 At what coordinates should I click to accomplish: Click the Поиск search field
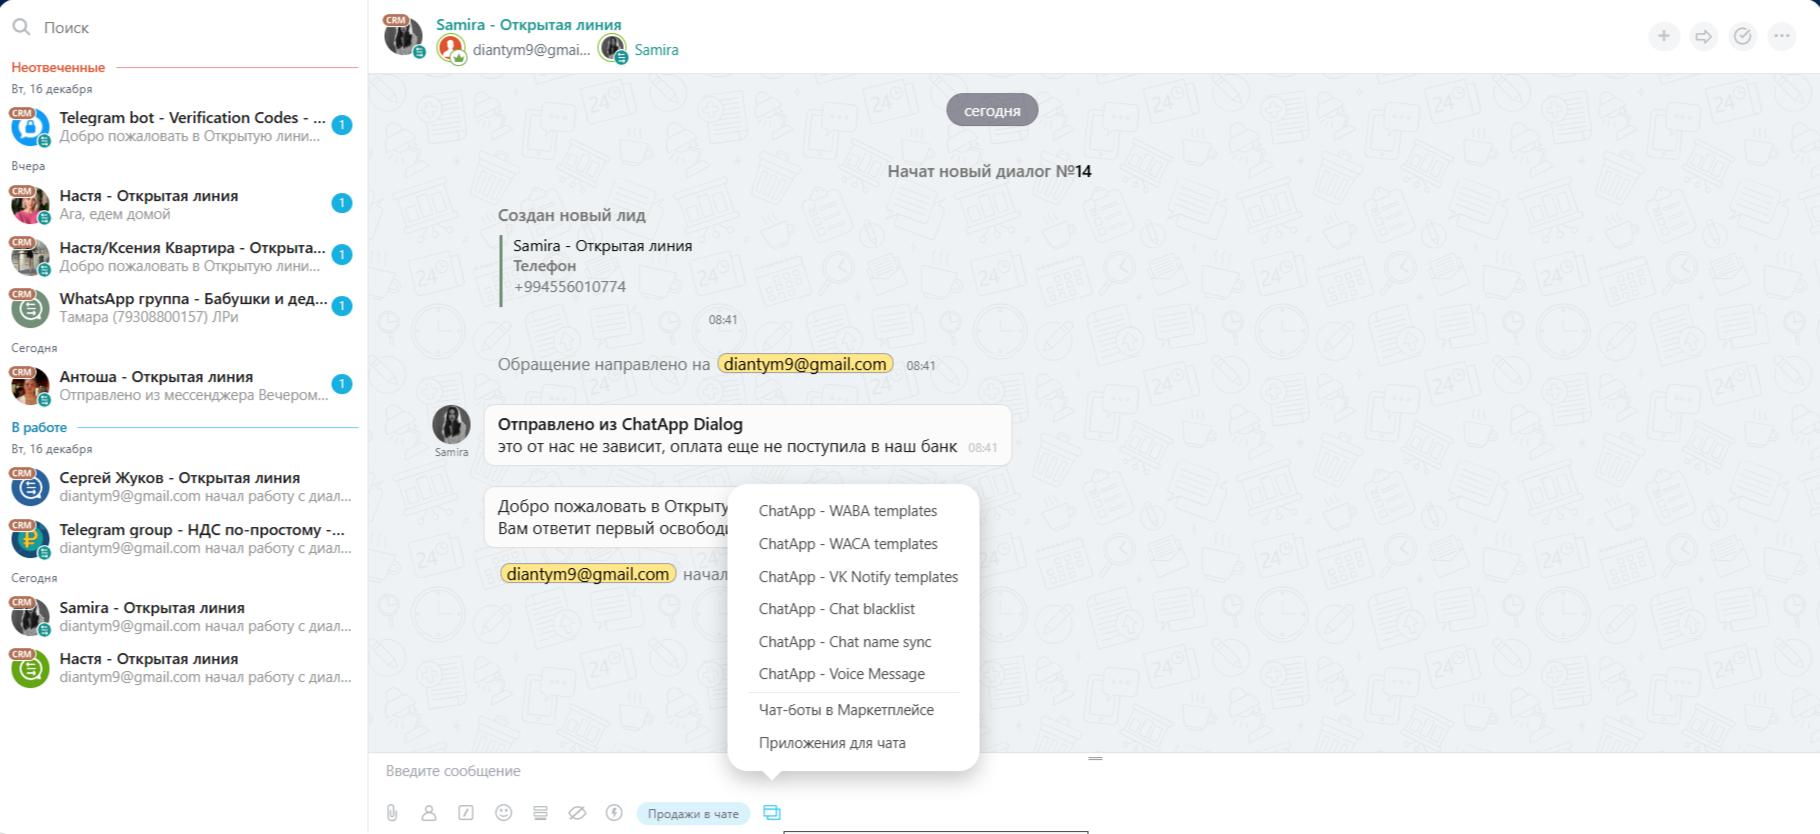click(x=190, y=28)
